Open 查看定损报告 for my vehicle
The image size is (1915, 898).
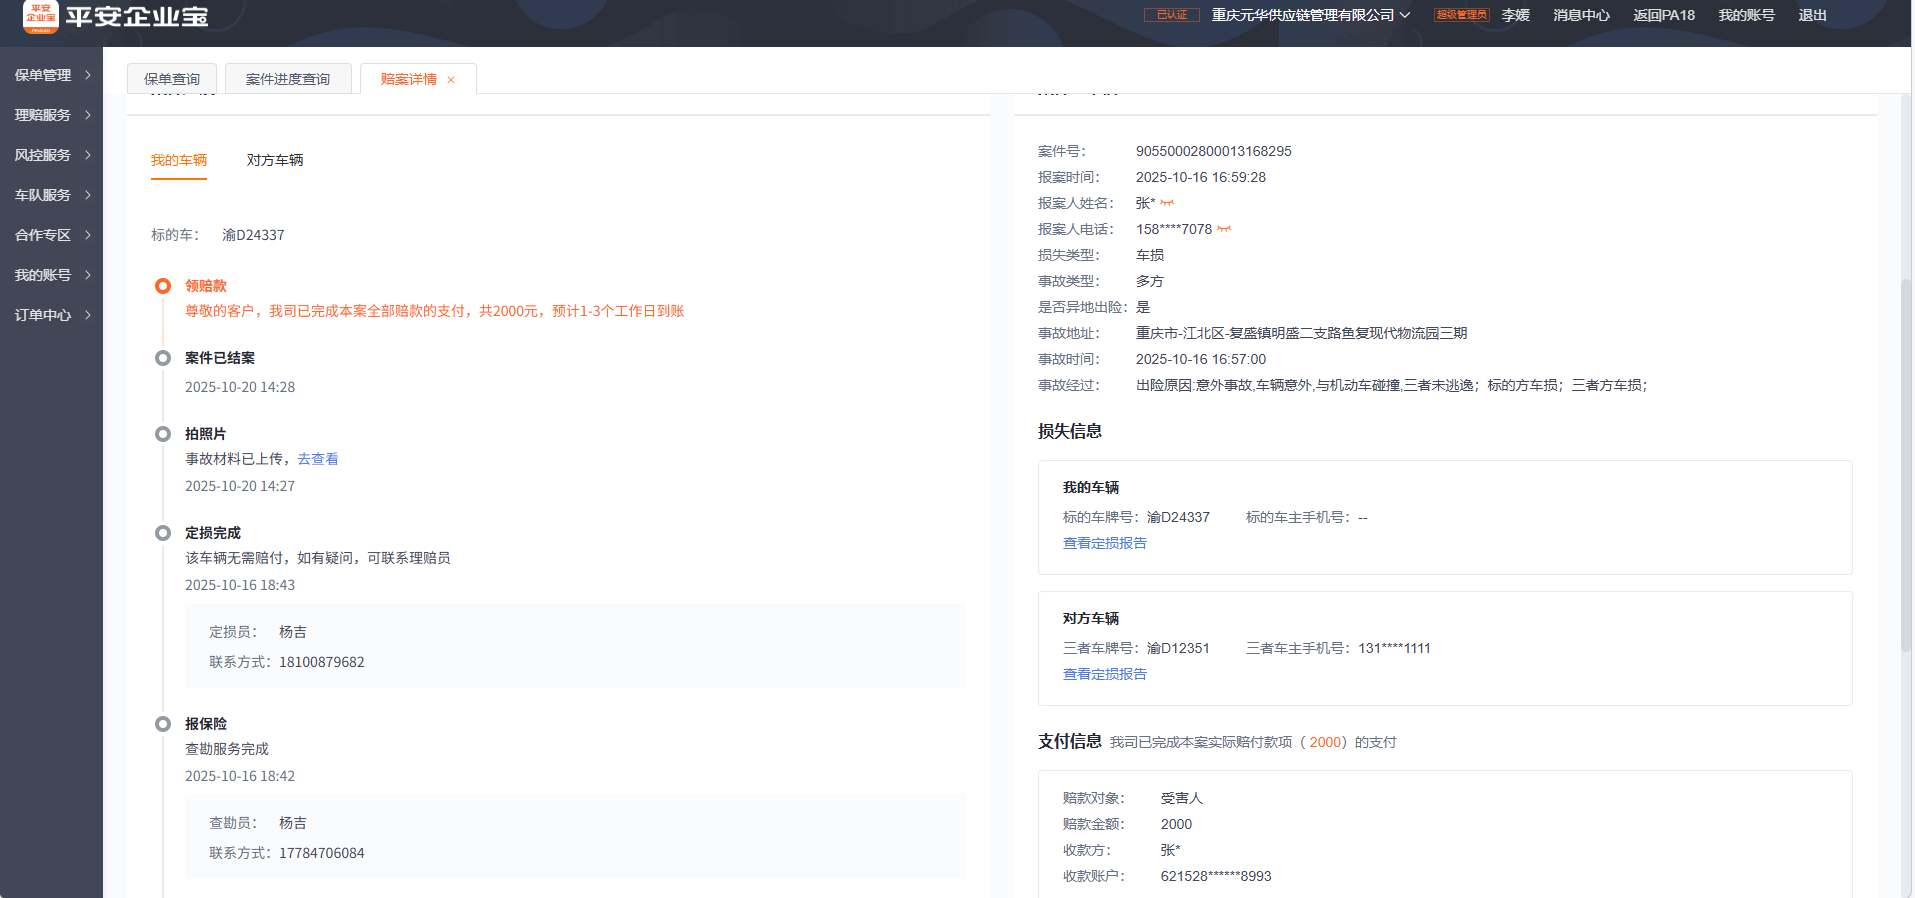pos(1105,543)
